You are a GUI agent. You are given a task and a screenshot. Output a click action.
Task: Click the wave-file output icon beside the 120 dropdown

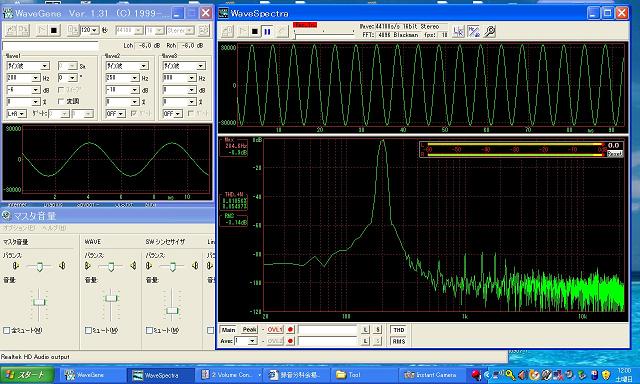click(72, 30)
